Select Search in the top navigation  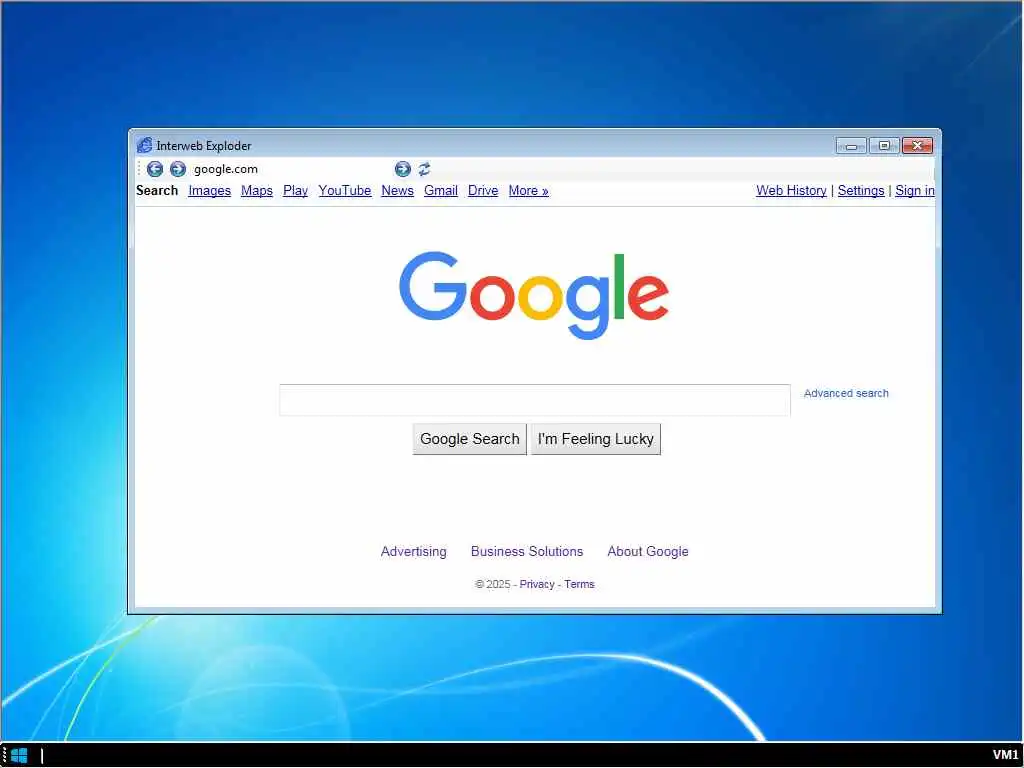point(157,191)
